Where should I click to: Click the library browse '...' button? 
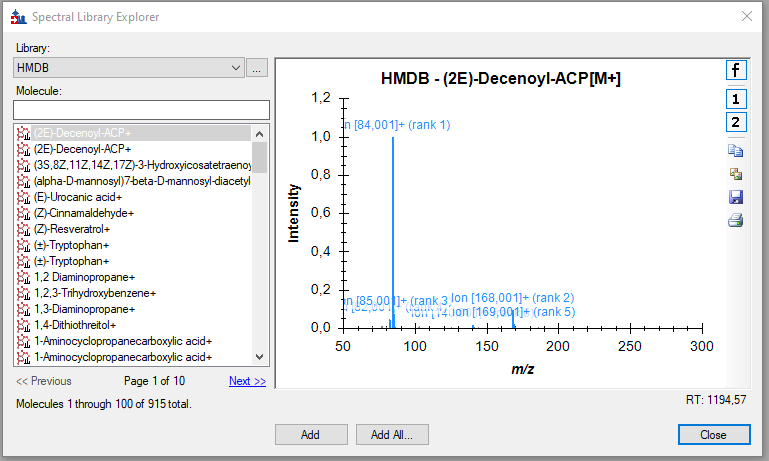pos(258,68)
